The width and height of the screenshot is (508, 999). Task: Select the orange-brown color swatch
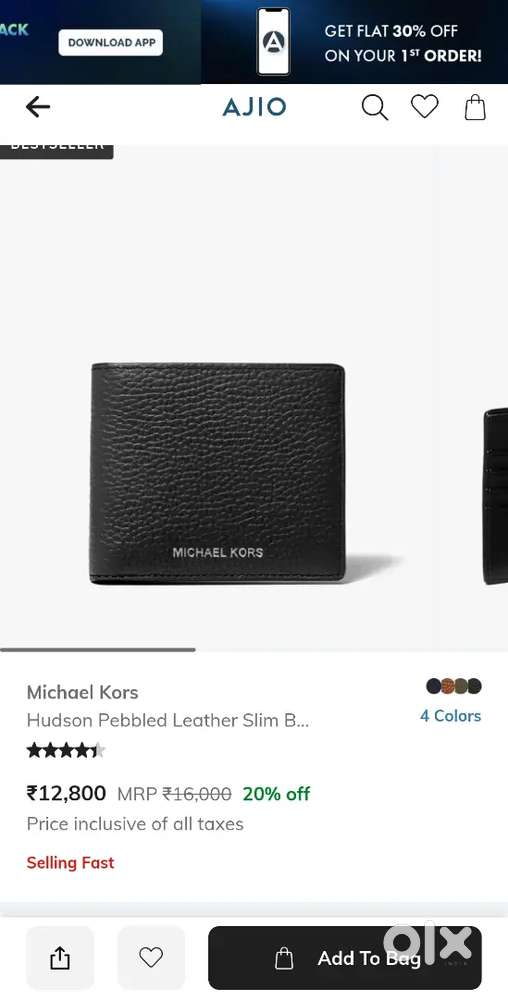[447, 686]
